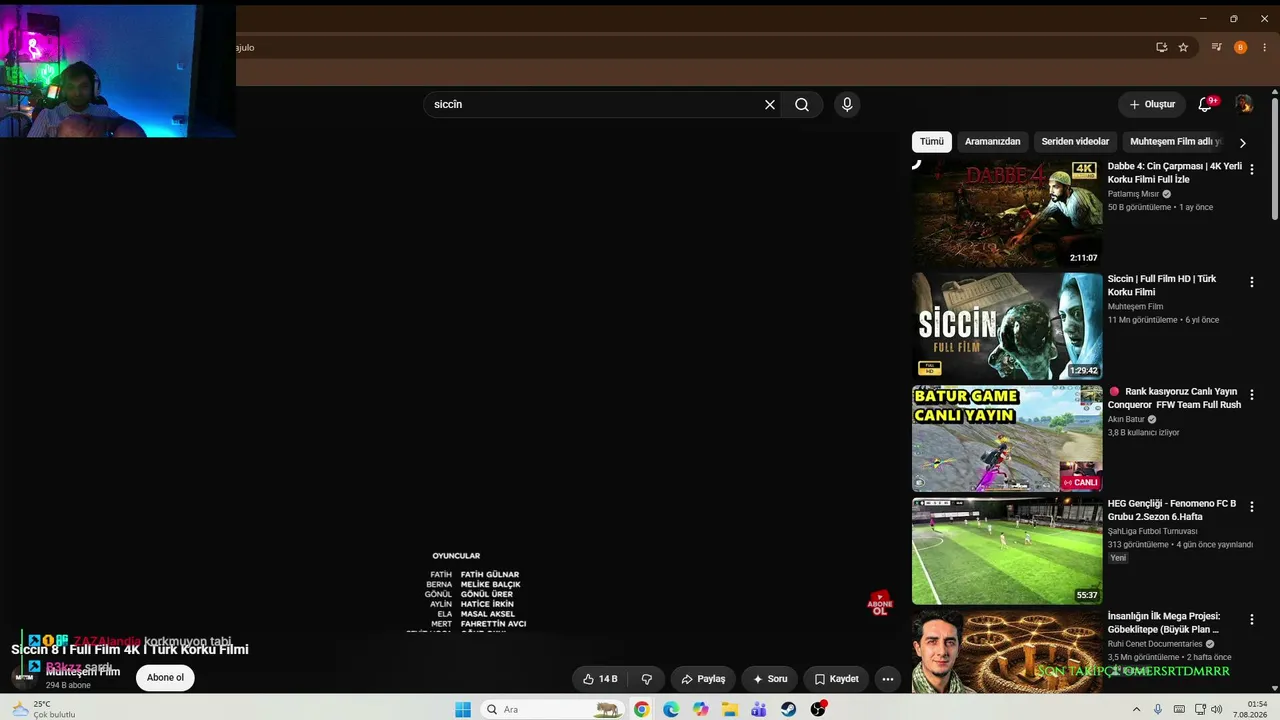
Task: Show hidden system tray icons
Action: coord(1136,709)
